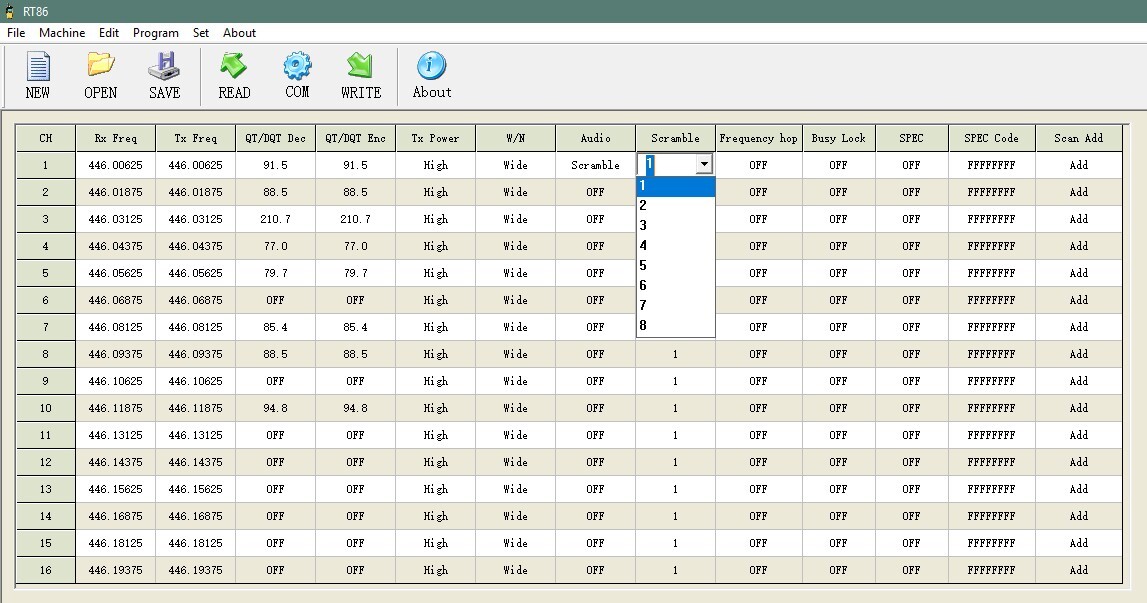
Task: Click the Tx Power High cell for channel 2
Action: coord(435,192)
